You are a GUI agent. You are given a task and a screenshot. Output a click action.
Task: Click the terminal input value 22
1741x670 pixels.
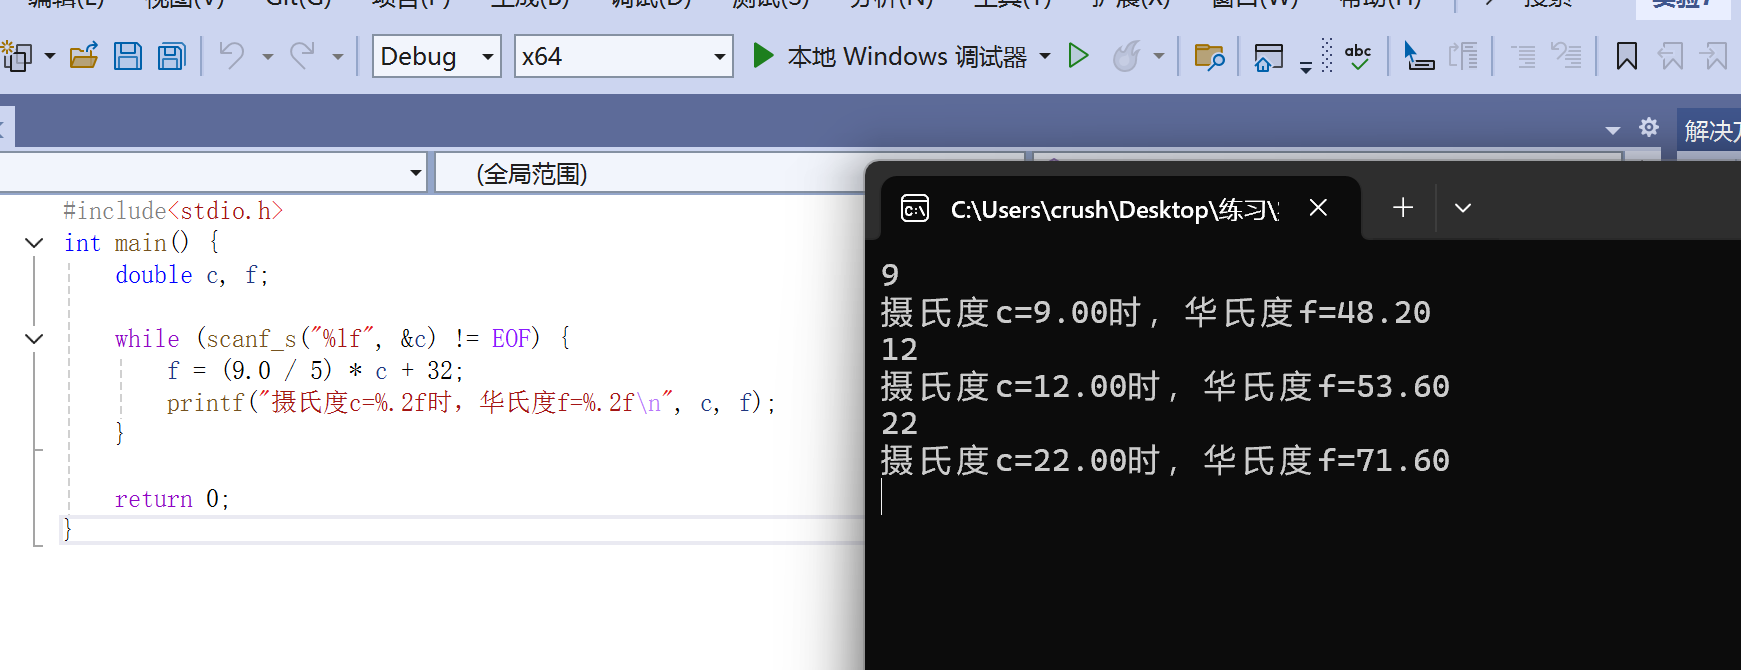(899, 424)
